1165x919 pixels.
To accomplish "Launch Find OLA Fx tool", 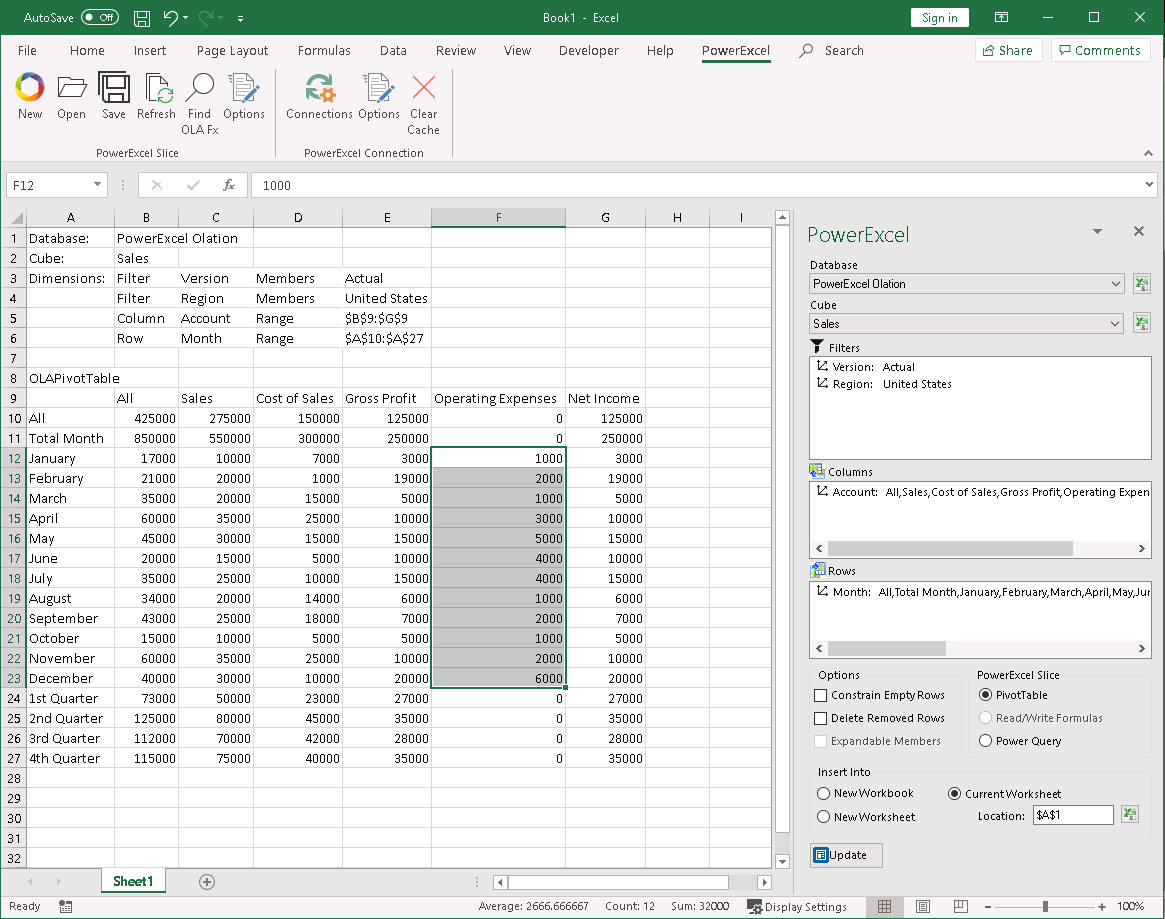I will (x=200, y=103).
